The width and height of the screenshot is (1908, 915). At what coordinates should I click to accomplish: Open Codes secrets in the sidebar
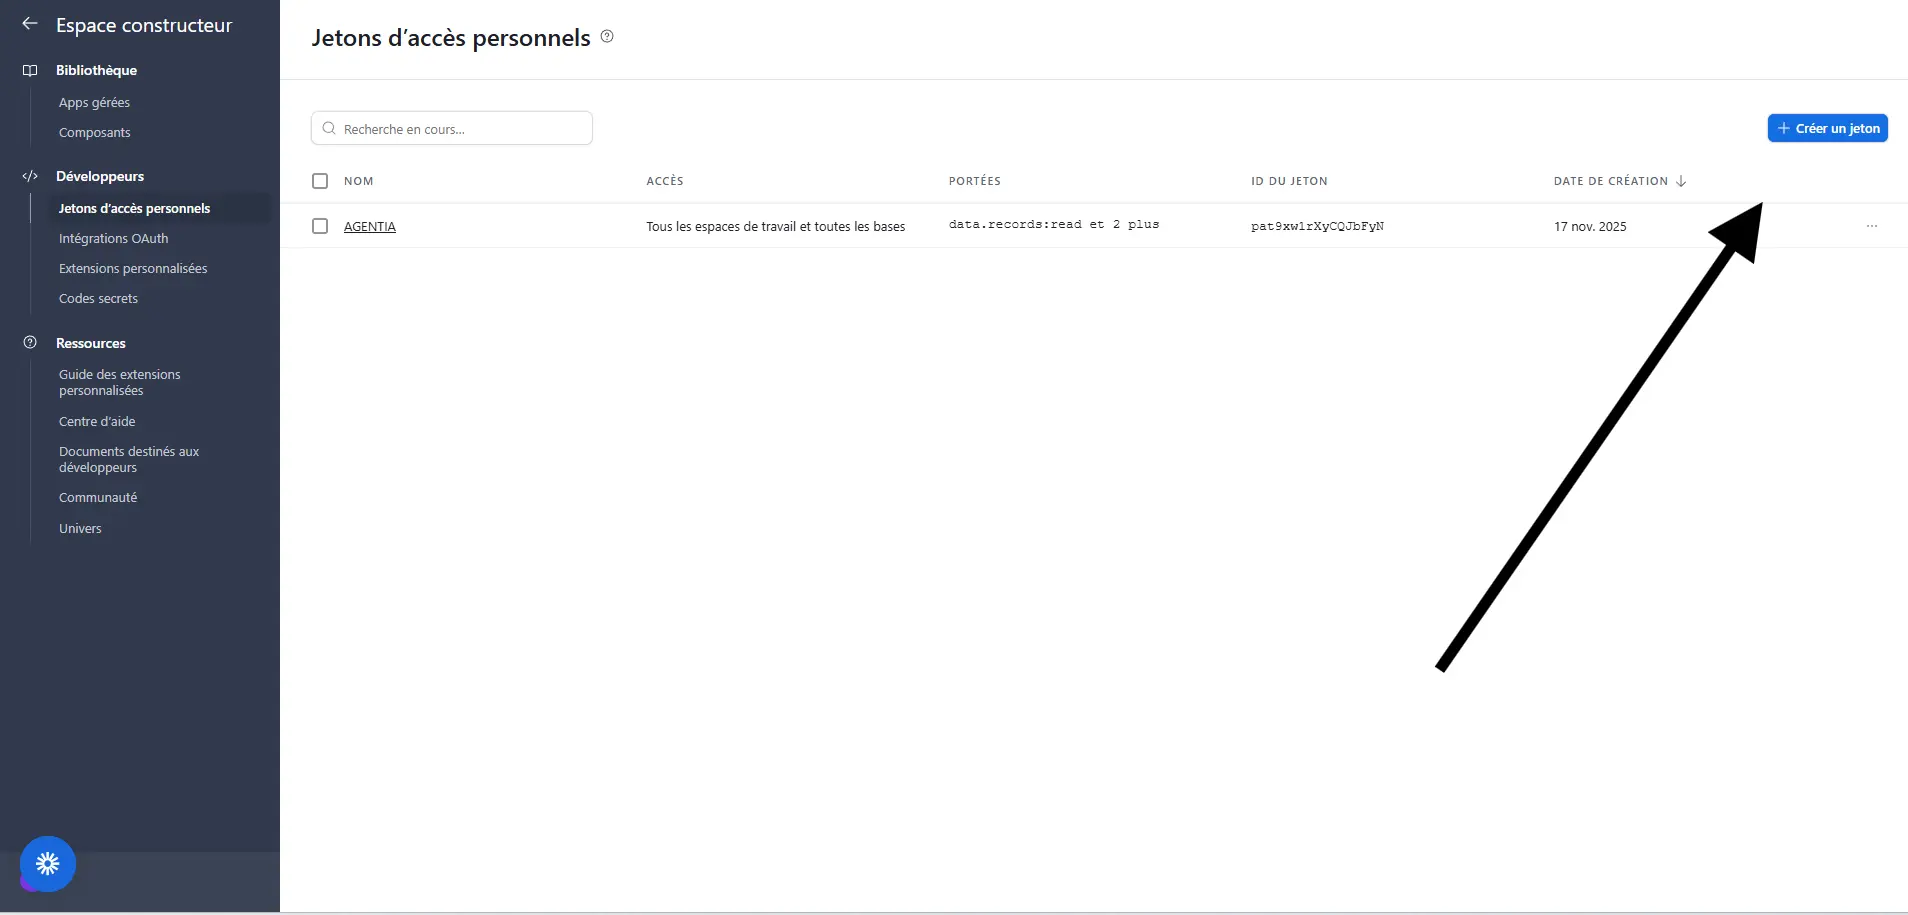98,298
